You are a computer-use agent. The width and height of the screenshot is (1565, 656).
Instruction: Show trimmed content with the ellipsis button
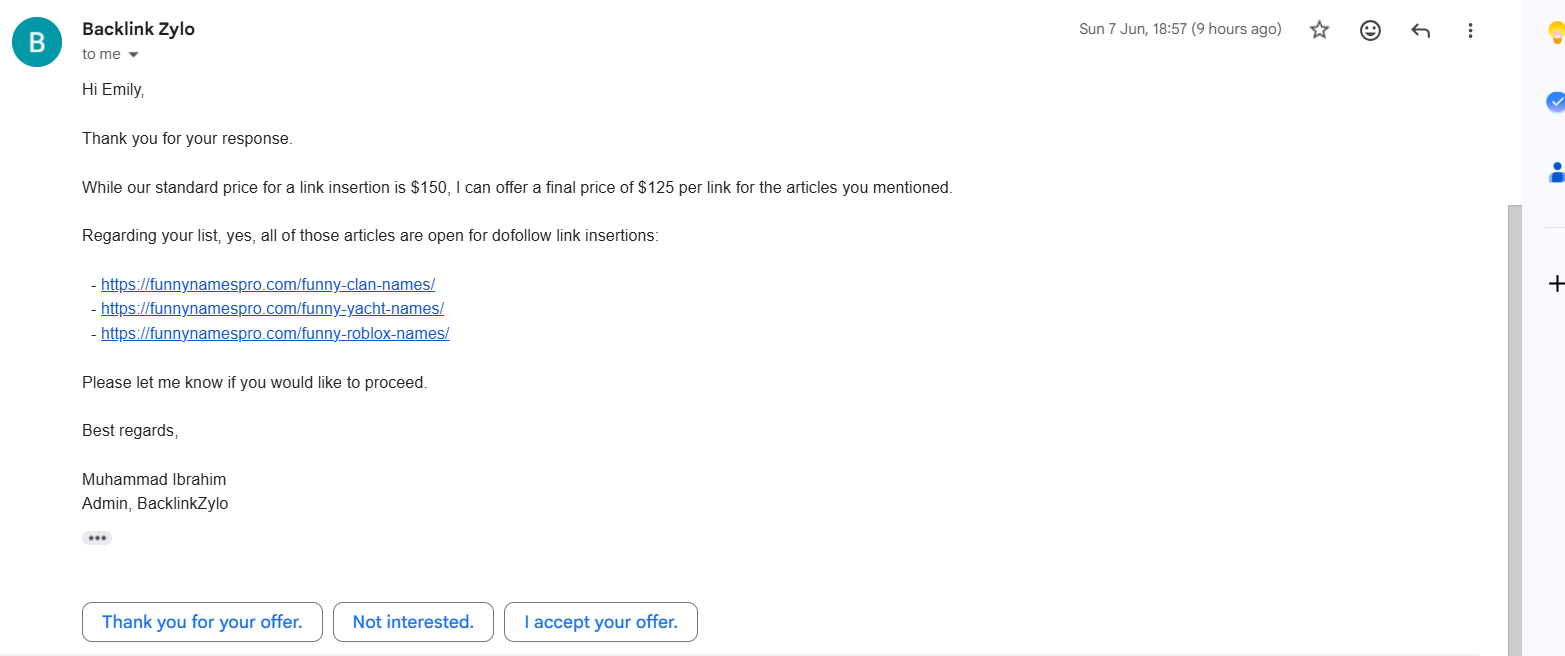click(97, 538)
